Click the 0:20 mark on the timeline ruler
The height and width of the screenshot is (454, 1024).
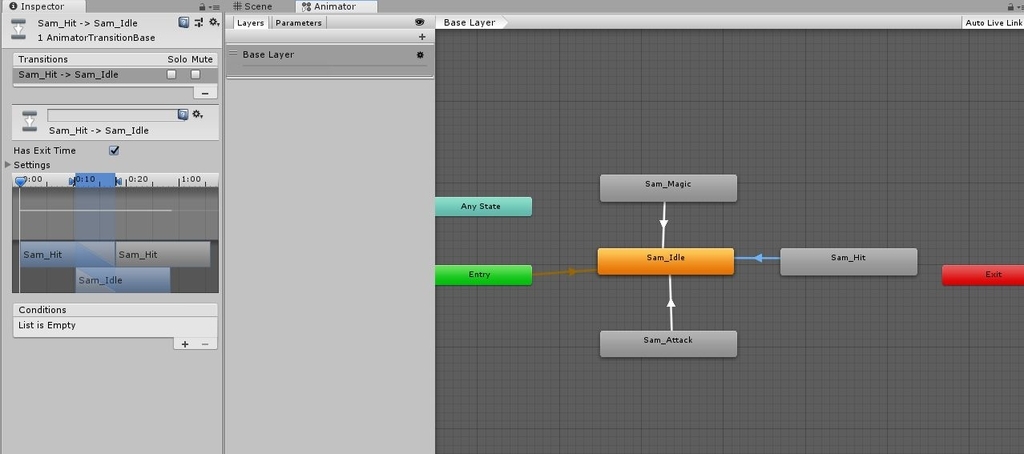point(138,179)
